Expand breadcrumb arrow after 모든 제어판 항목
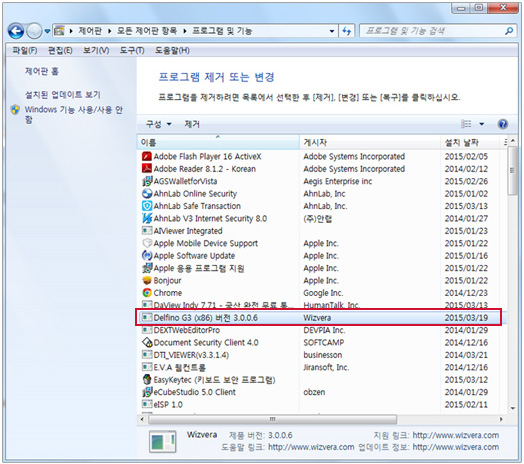This screenshot has height=464, width=524. pyautogui.click(x=185, y=31)
